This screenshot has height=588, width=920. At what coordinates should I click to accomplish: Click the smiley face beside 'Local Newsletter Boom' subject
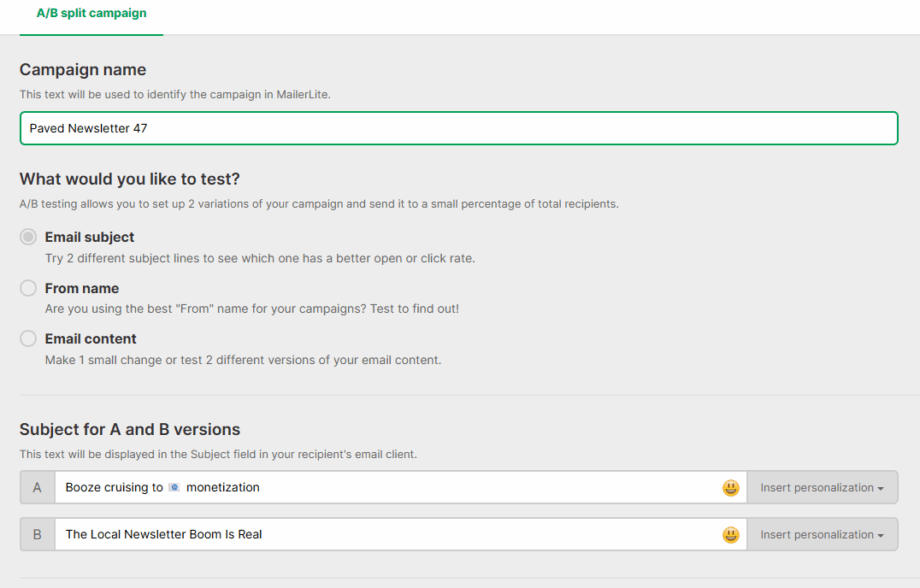[x=730, y=534]
